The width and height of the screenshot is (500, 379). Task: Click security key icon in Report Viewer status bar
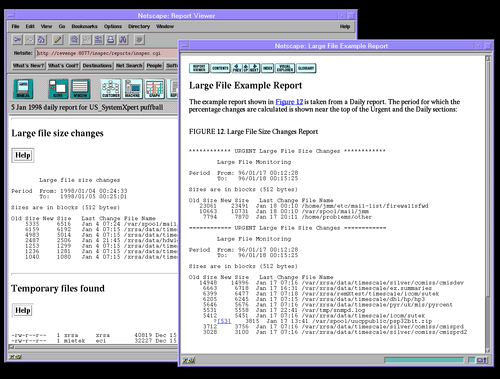15,356
